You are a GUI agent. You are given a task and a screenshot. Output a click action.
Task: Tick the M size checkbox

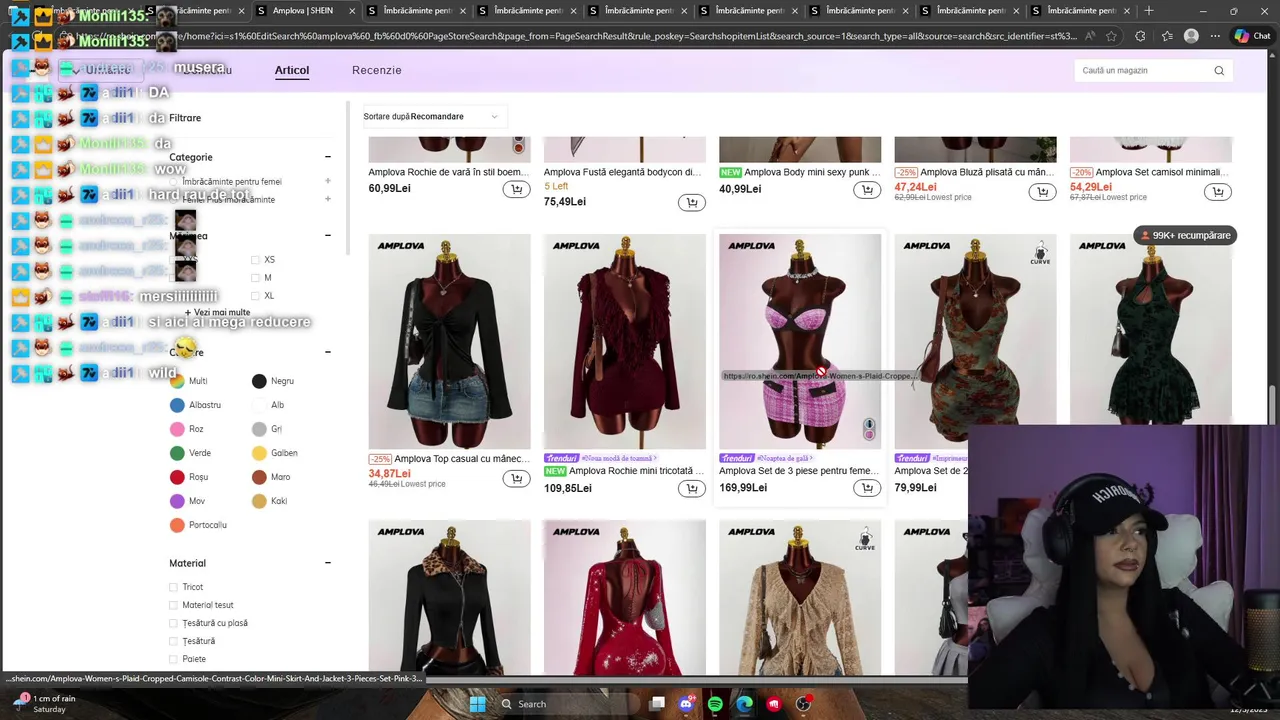point(255,278)
